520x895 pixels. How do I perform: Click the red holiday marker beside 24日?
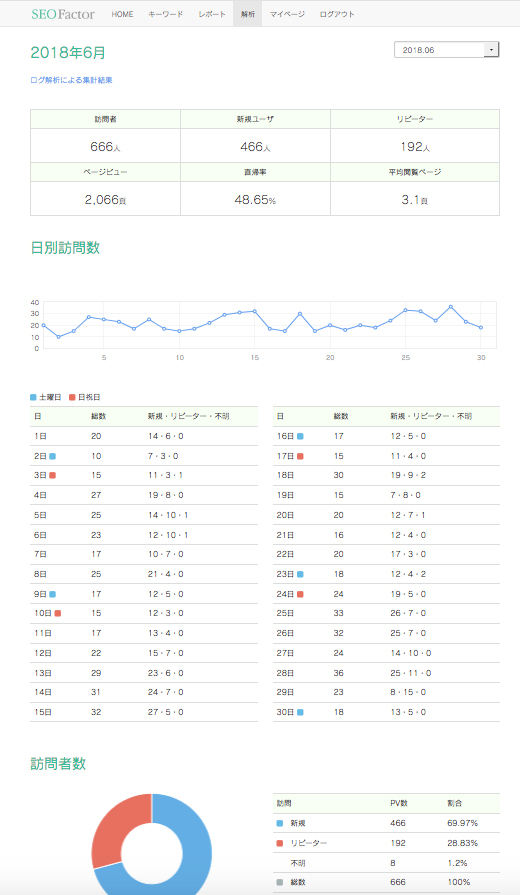point(300,594)
